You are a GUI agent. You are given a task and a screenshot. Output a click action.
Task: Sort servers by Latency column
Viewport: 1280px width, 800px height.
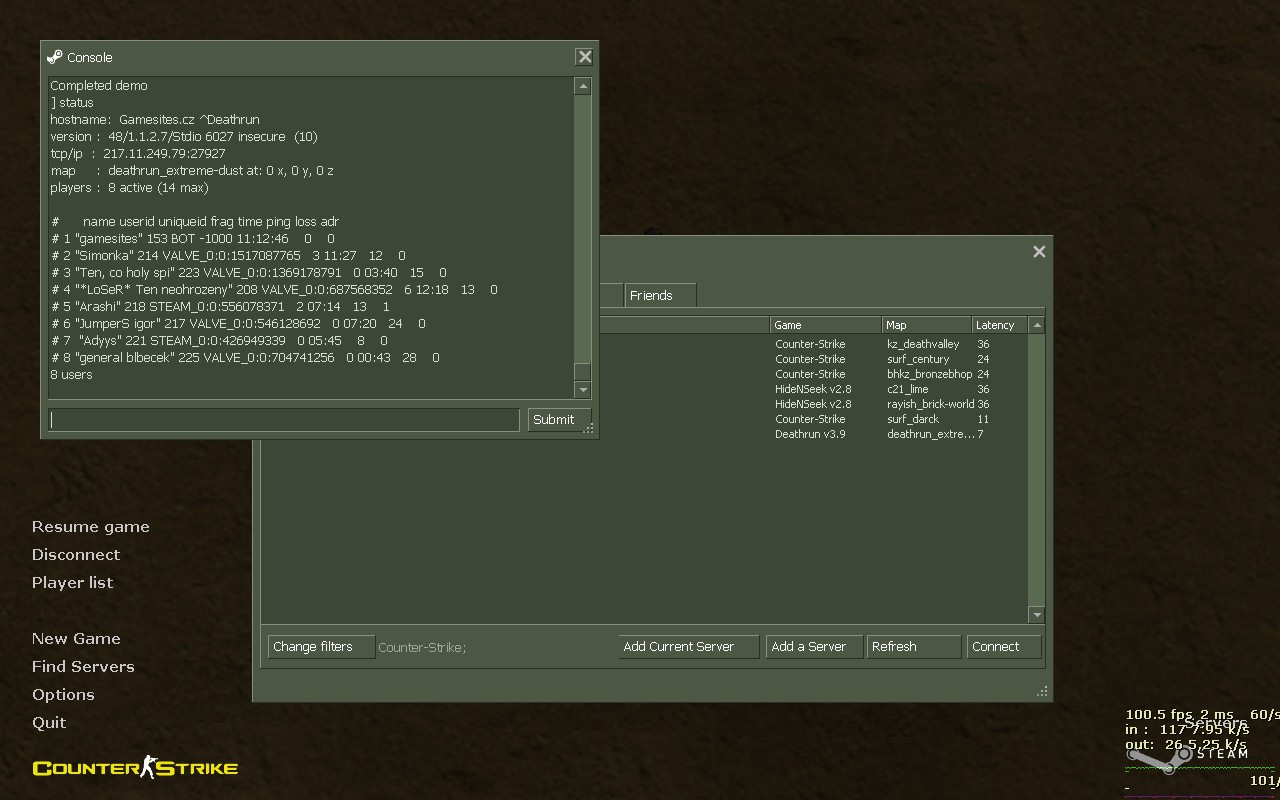click(x=1000, y=325)
